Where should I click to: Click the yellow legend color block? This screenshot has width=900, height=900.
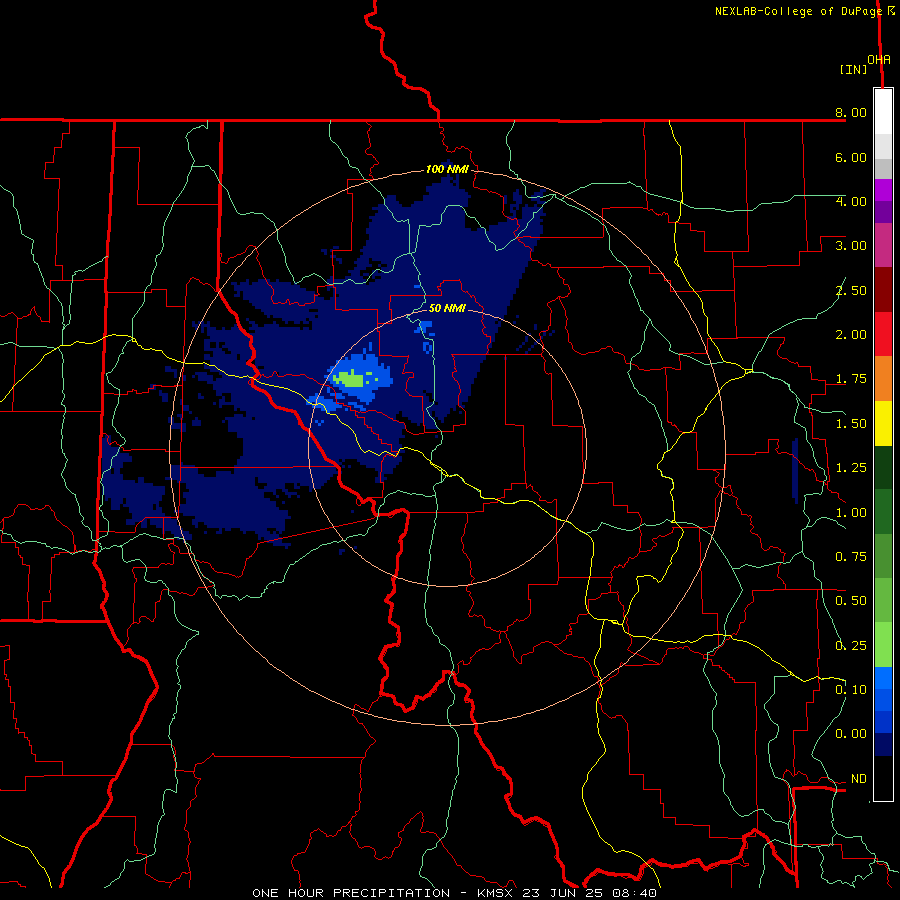[883, 423]
